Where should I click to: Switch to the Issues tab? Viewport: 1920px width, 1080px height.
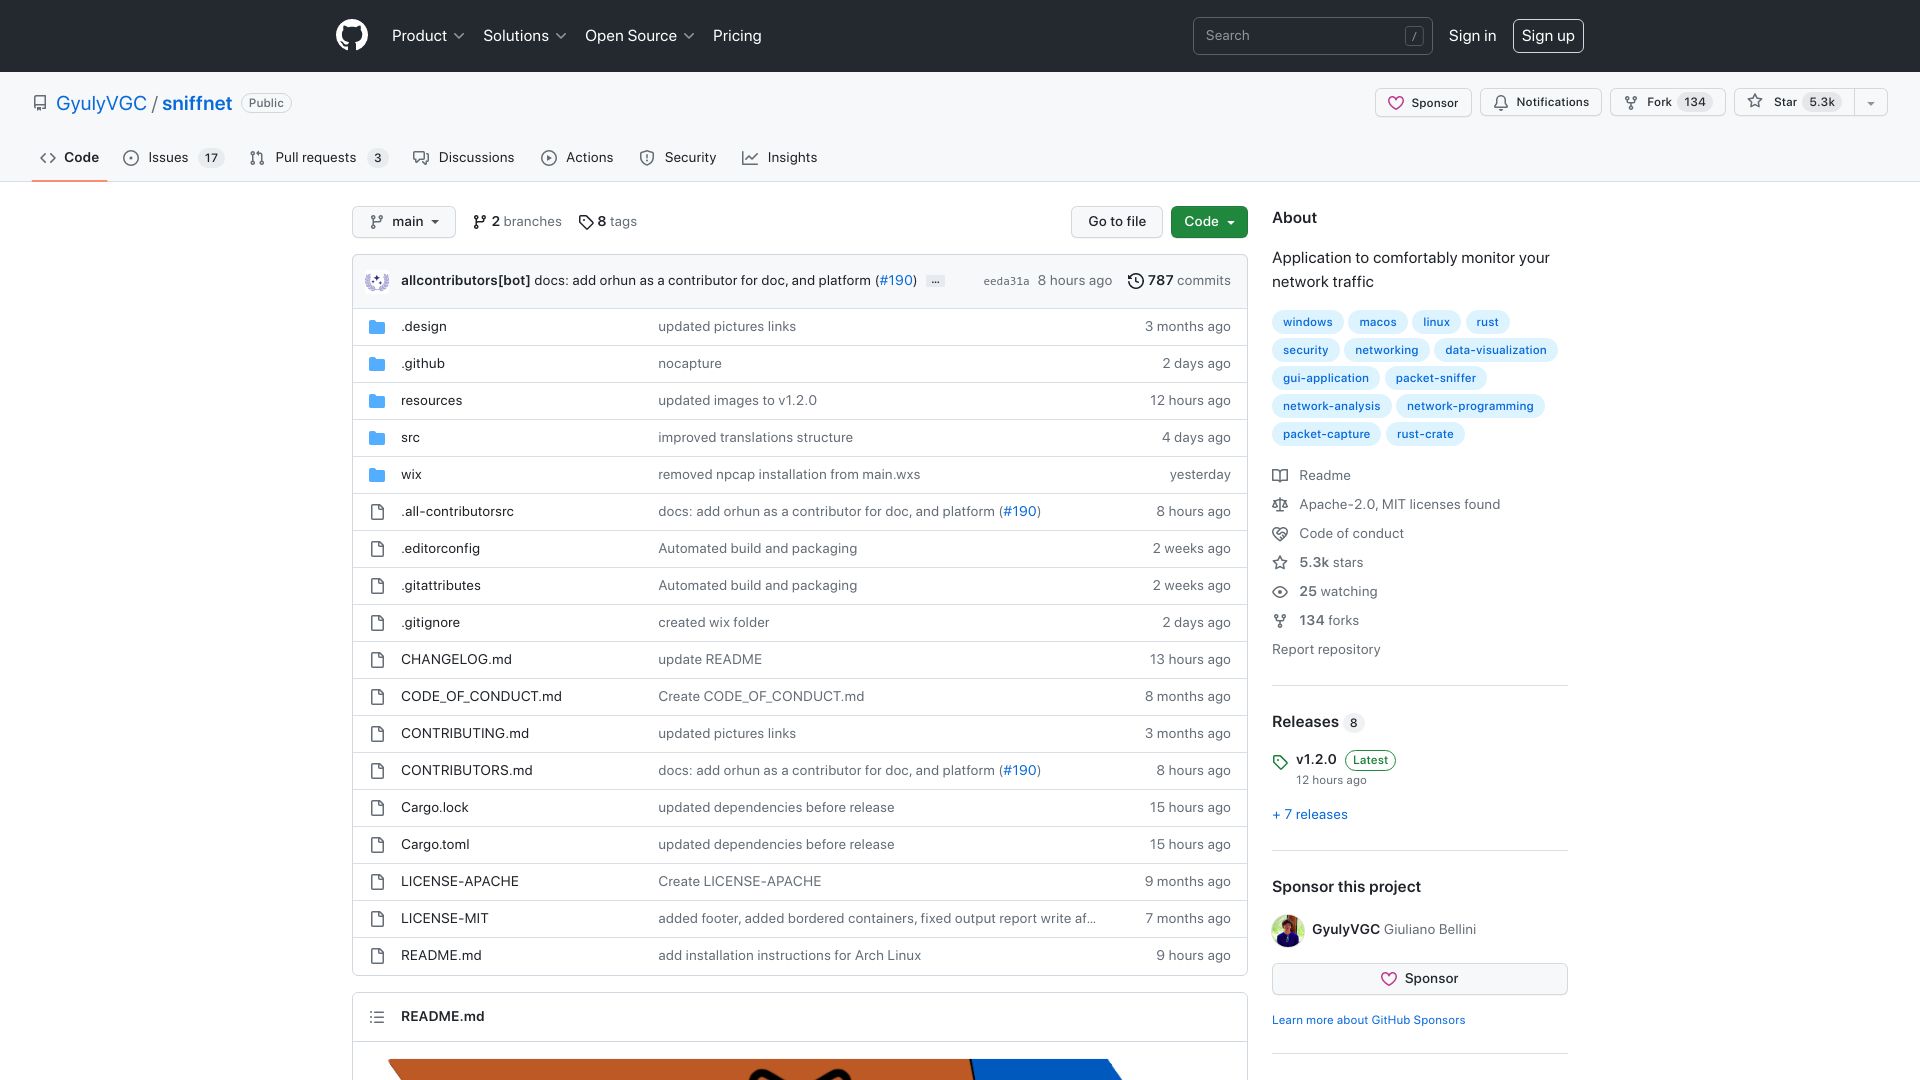tap(173, 158)
